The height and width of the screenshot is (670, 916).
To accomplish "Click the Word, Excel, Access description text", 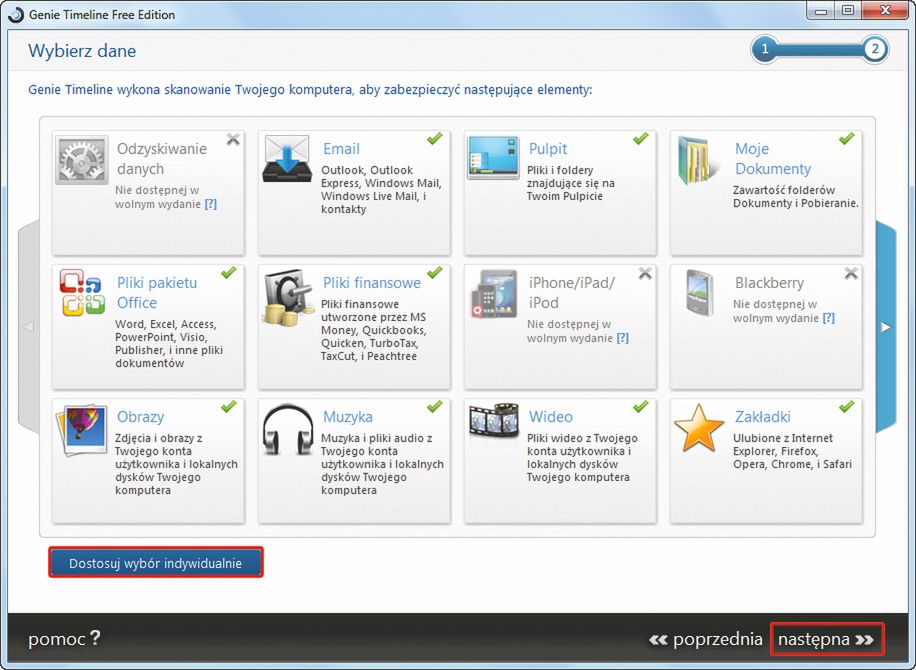I will 169,343.
